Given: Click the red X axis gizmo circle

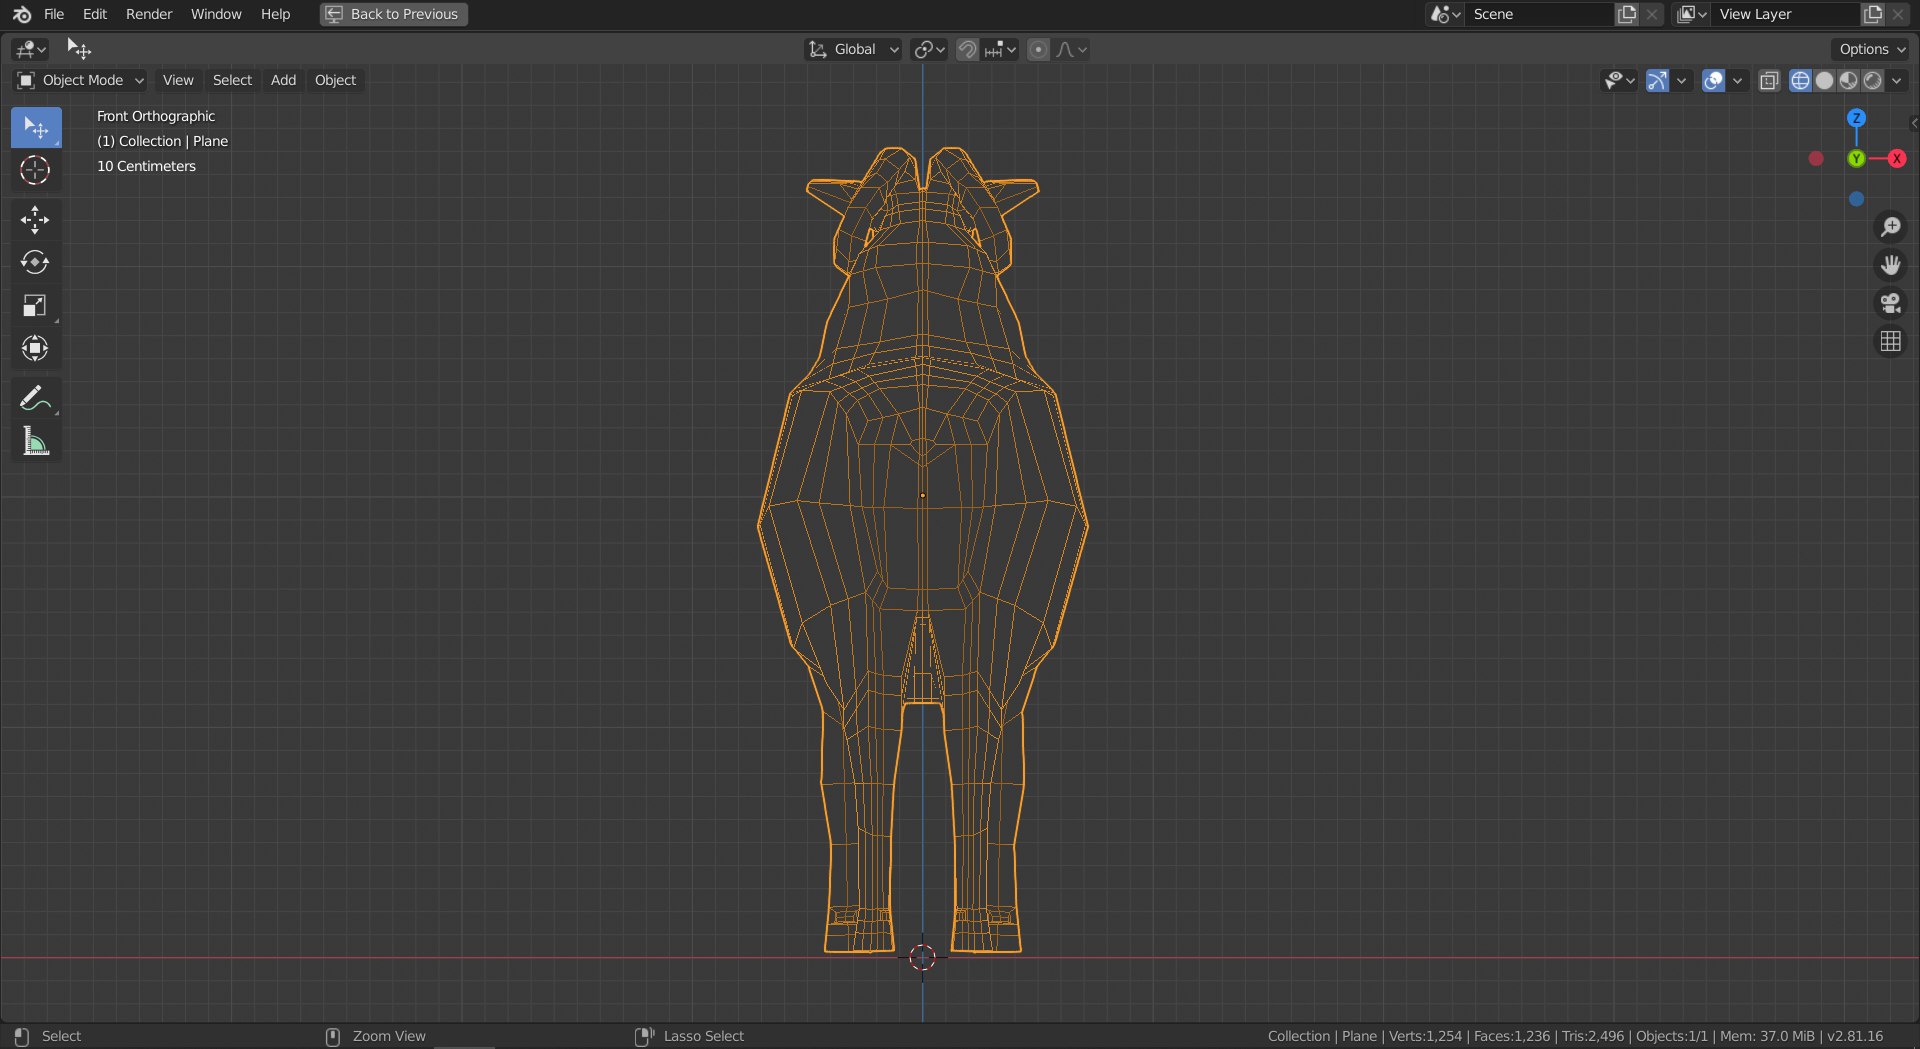Looking at the screenshot, I should point(1897,159).
